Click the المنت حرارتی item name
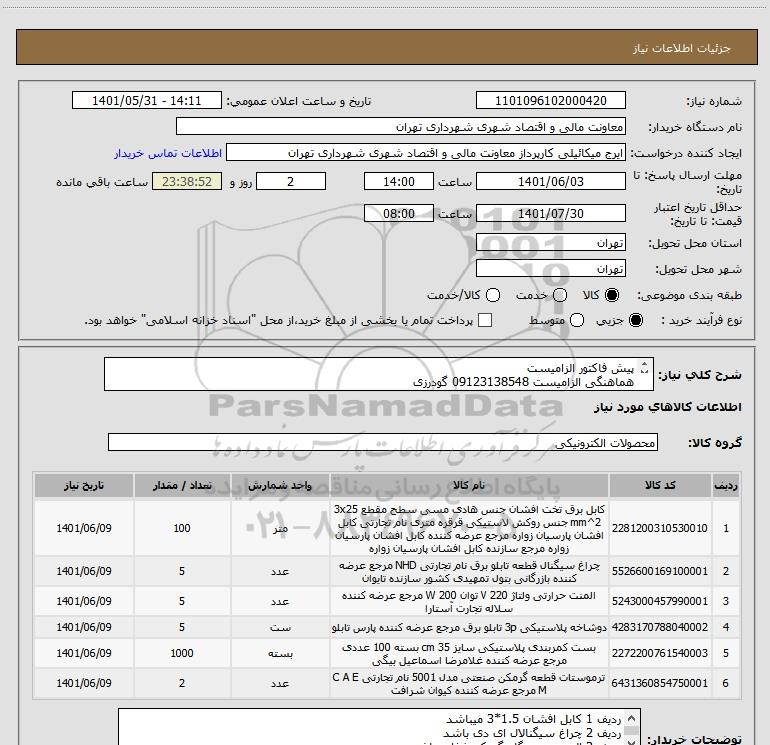 click(x=469, y=602)
